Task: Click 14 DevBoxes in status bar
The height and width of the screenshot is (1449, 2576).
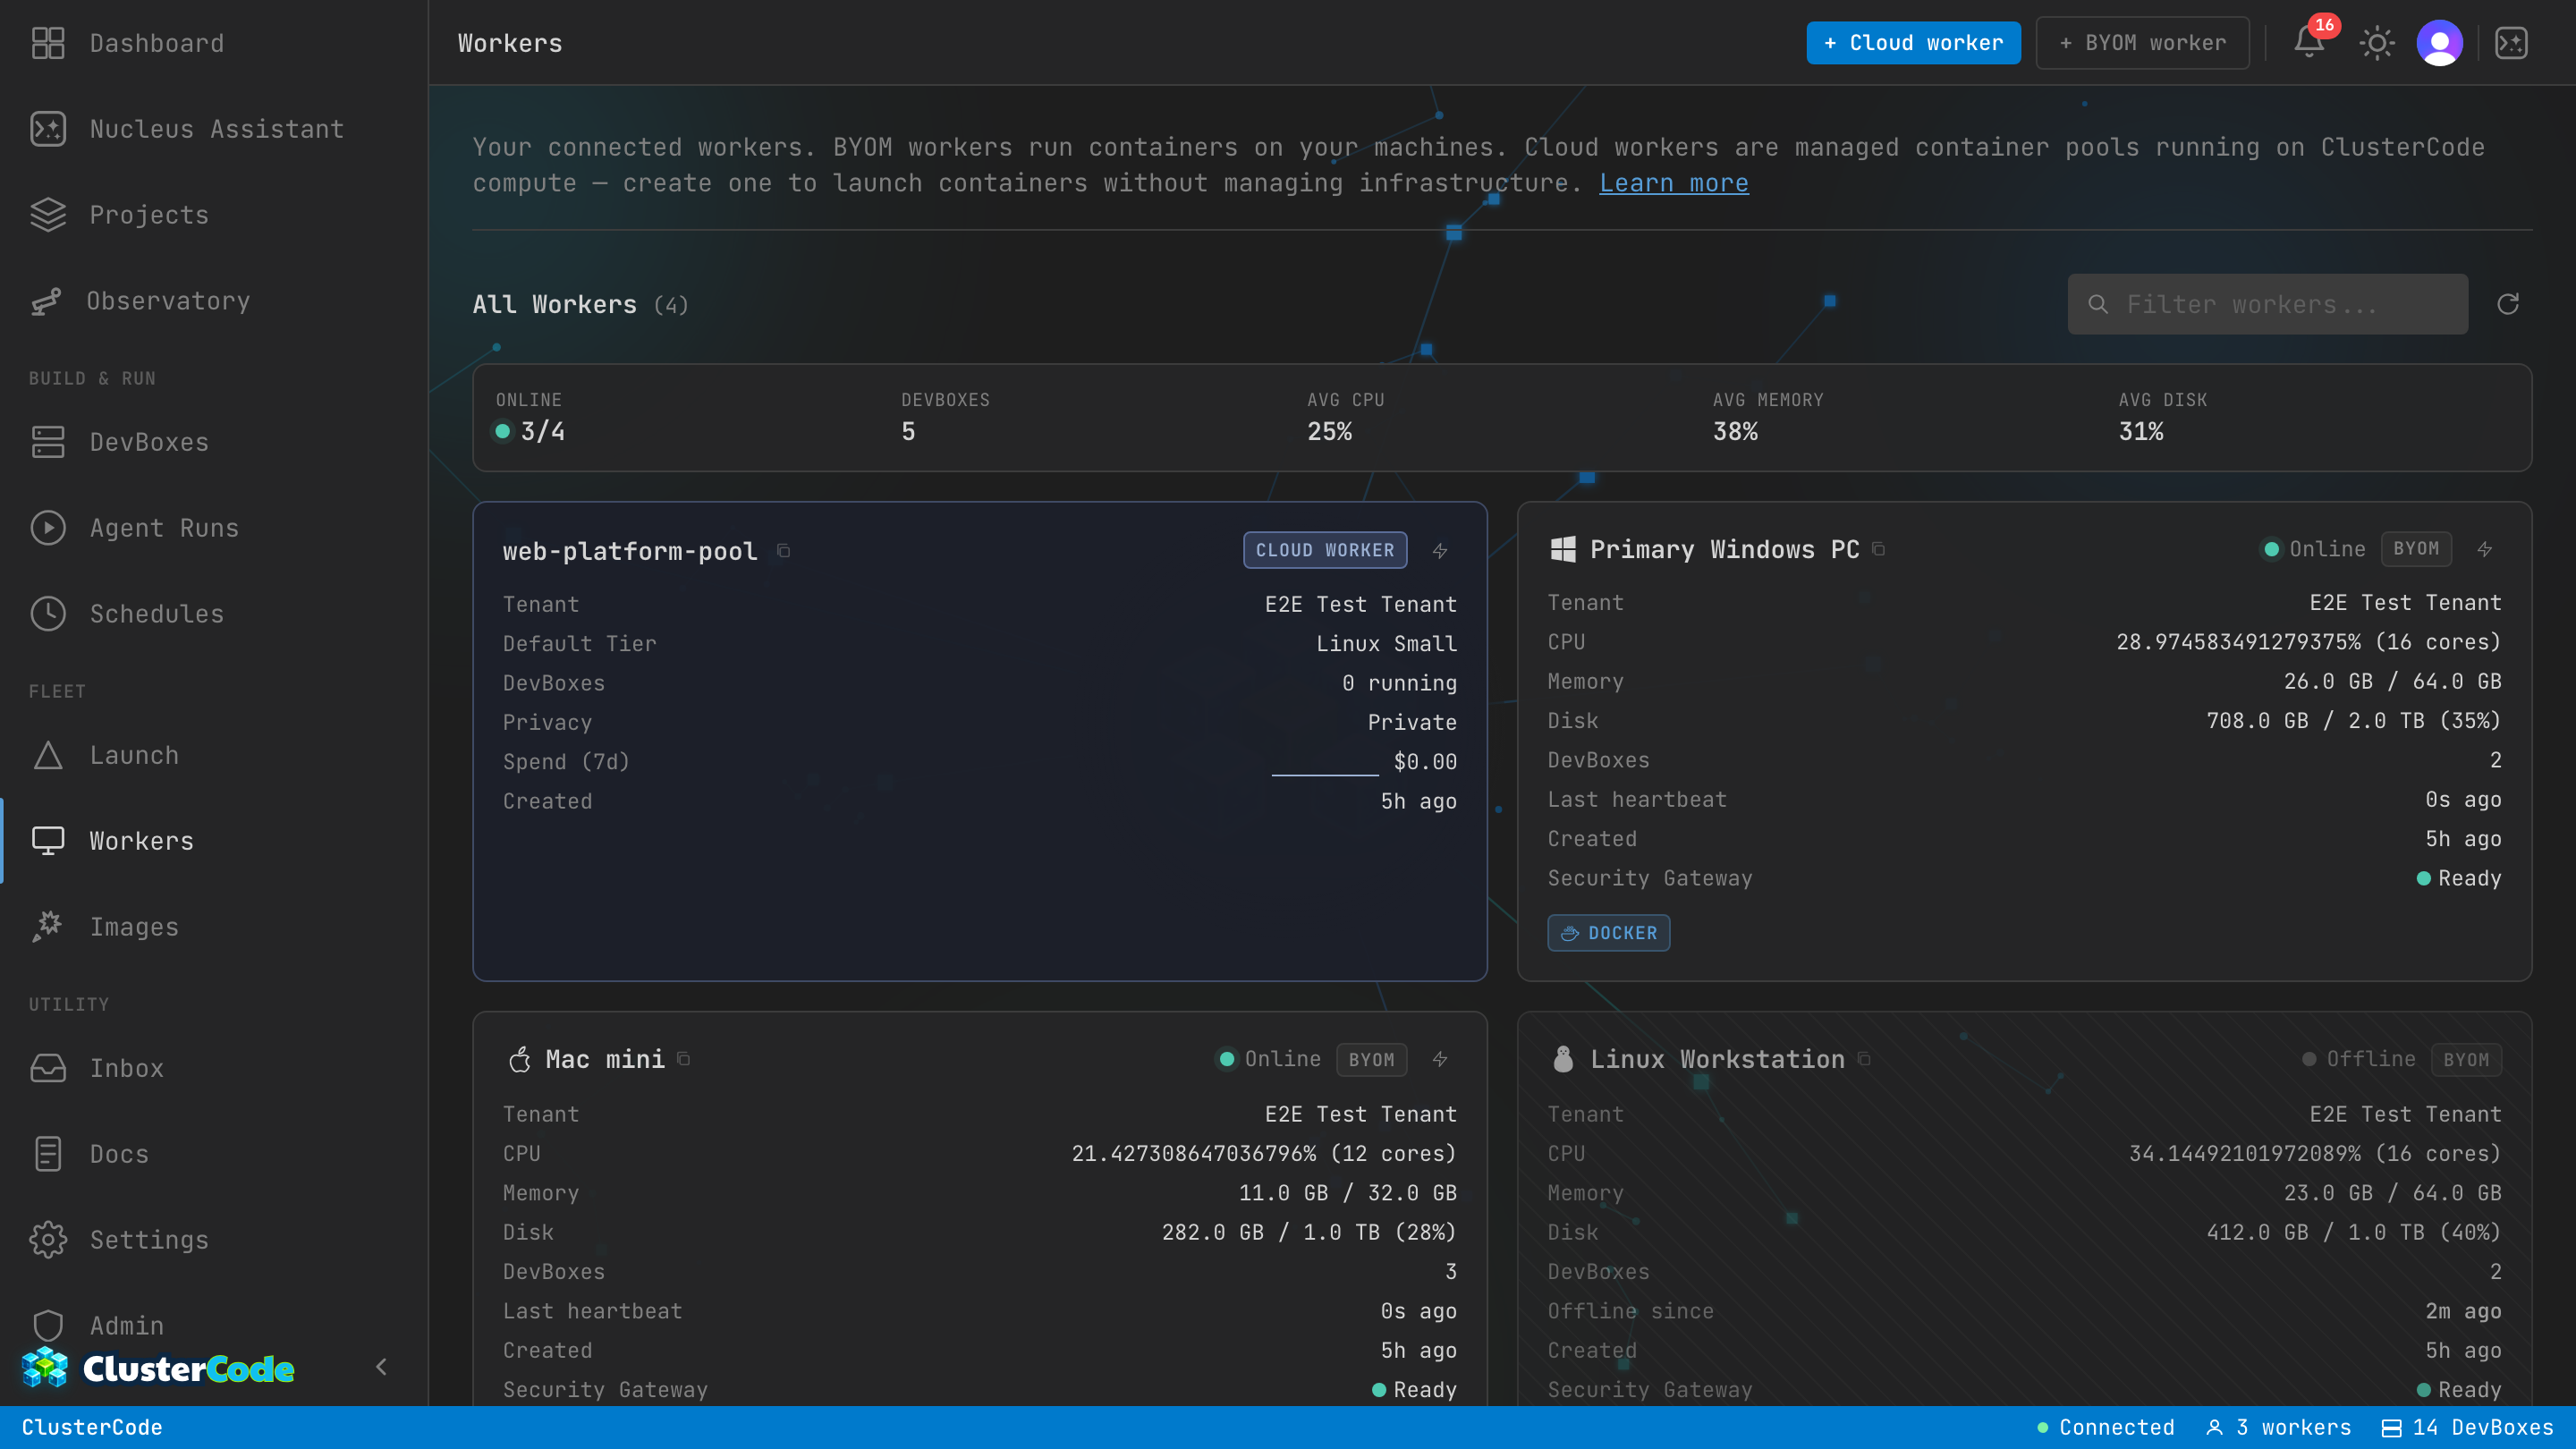Action: [2468, 1427]
